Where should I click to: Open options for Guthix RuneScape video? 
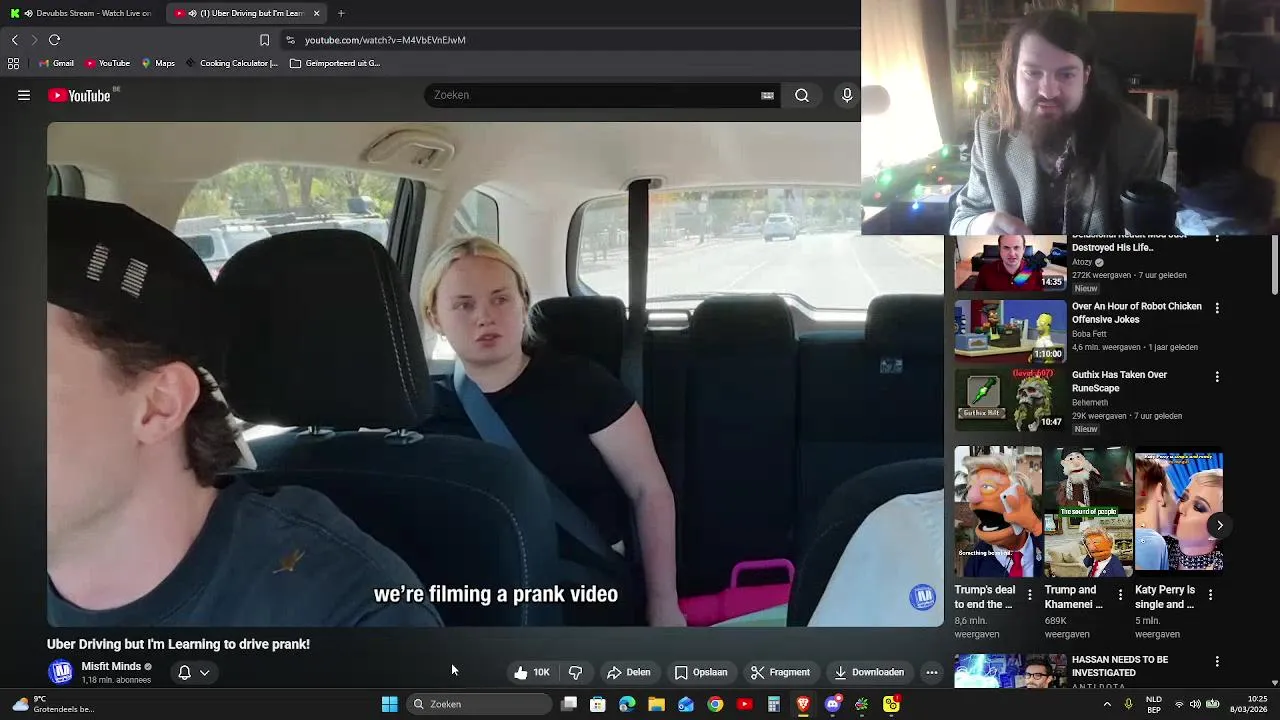pos(1217,376)
